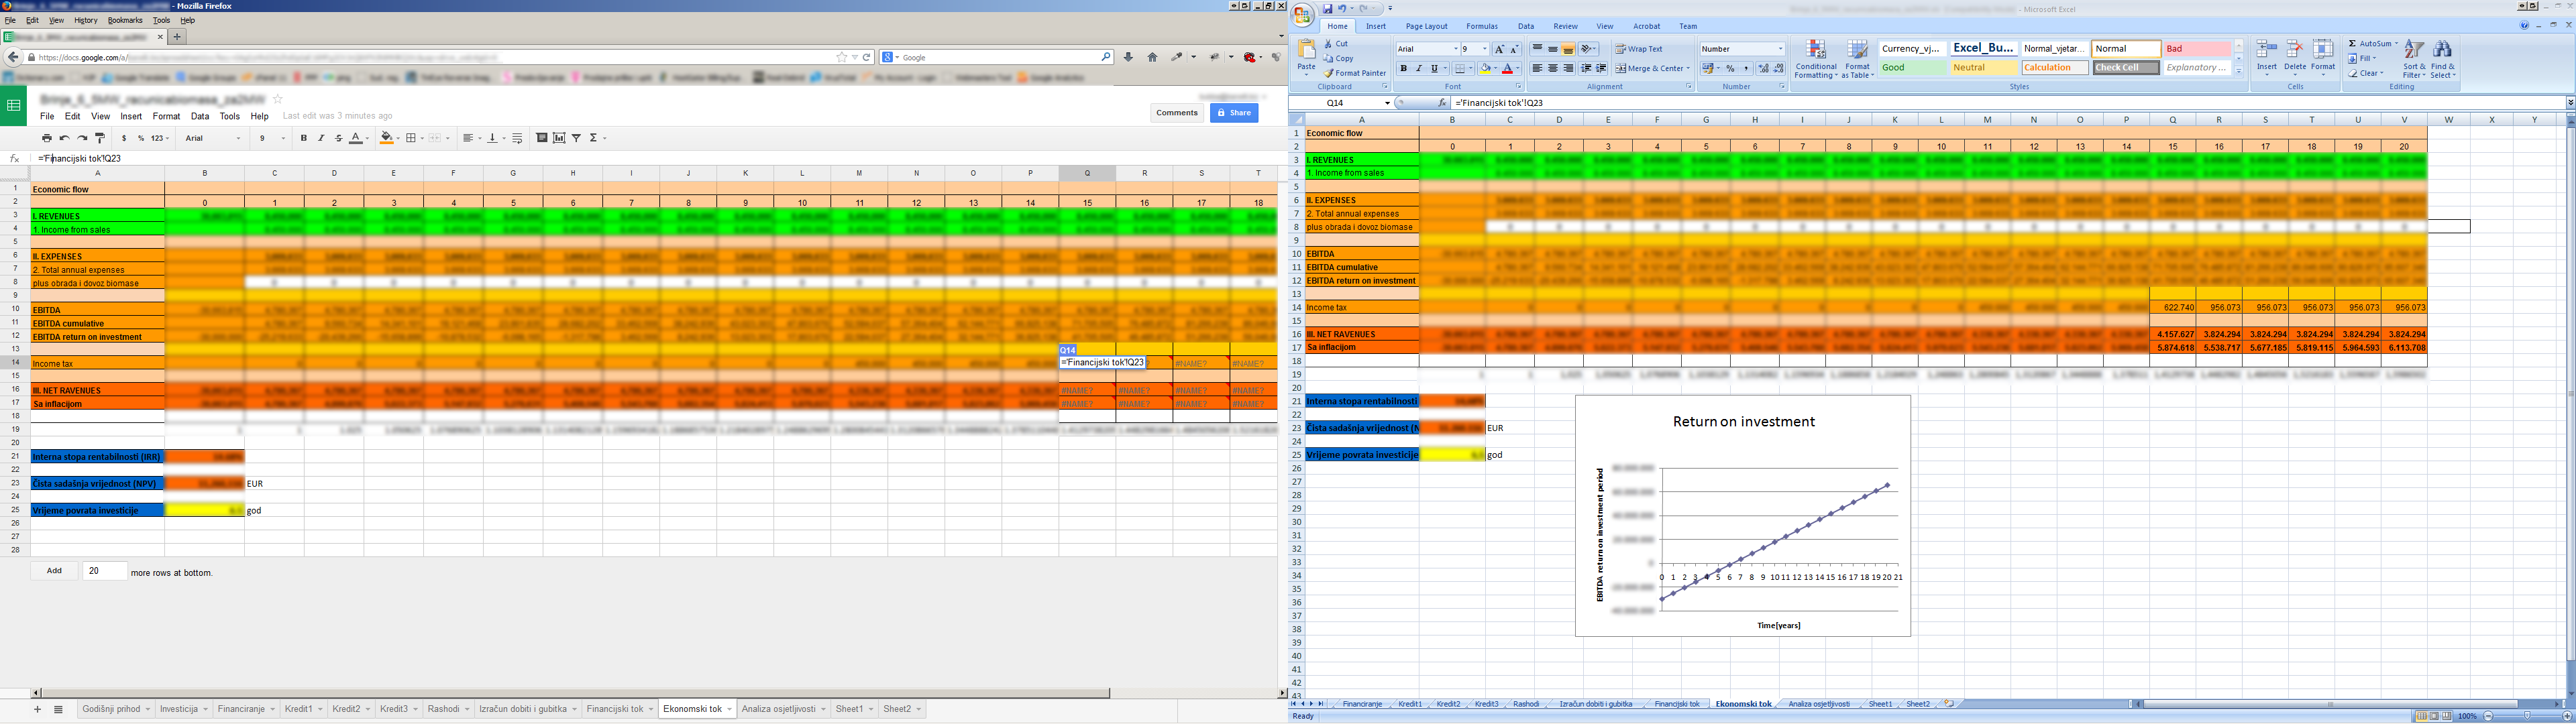Open Excel Number format dropdown

point(1780,49)
